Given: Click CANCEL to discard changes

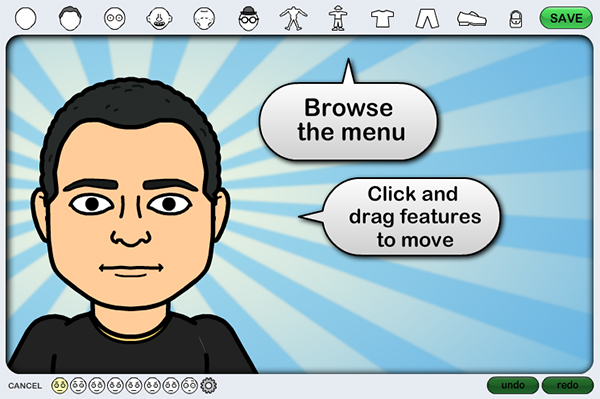Looking at the screenshot, I should 25,386.
